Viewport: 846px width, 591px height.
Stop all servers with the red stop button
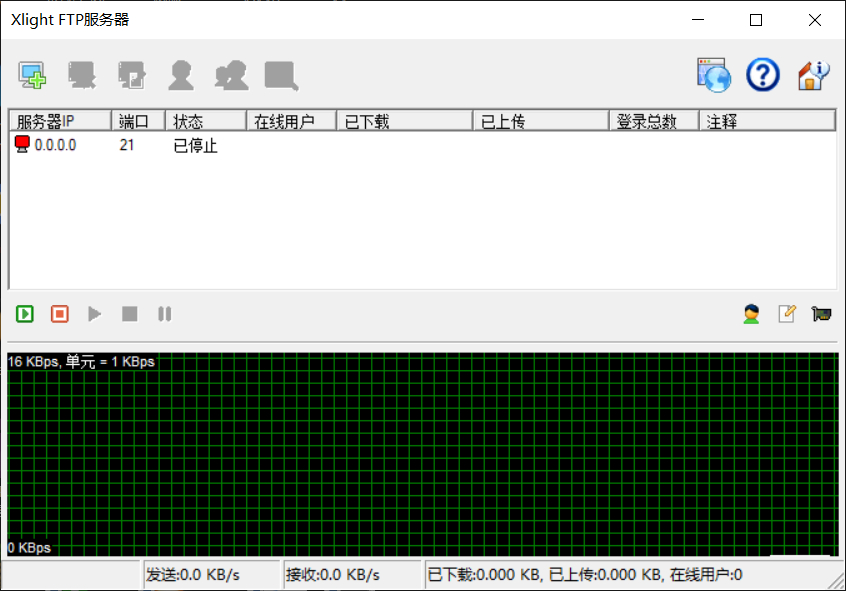(60, 314)
